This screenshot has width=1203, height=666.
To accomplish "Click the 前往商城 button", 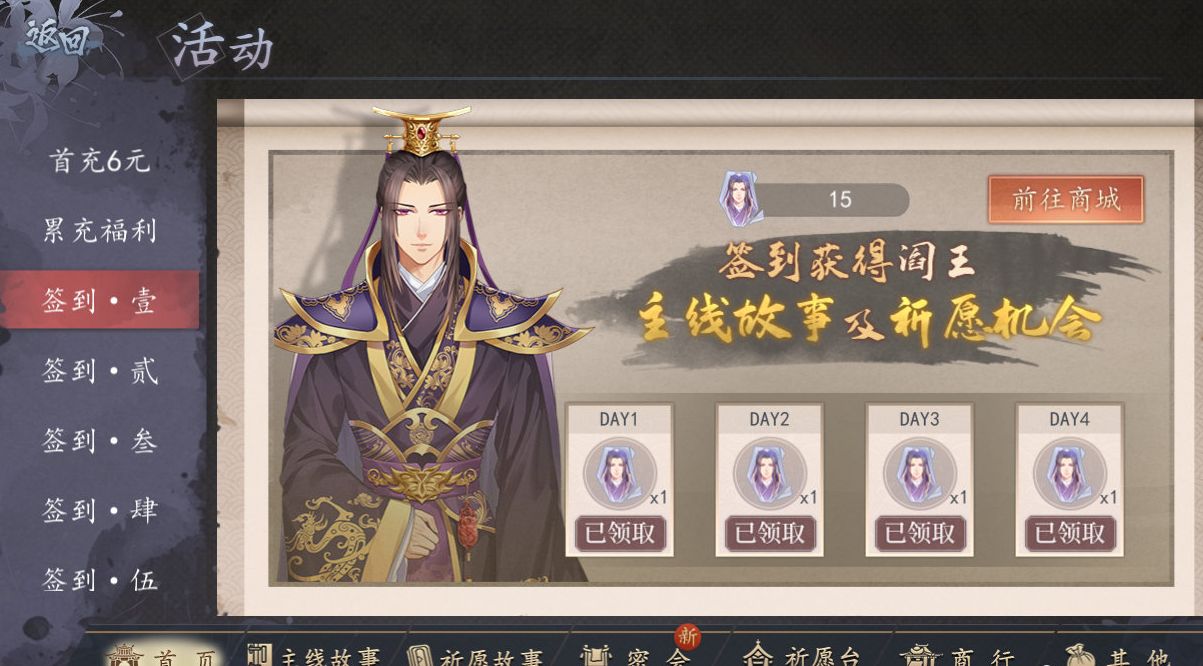I will pos(1065,199).
